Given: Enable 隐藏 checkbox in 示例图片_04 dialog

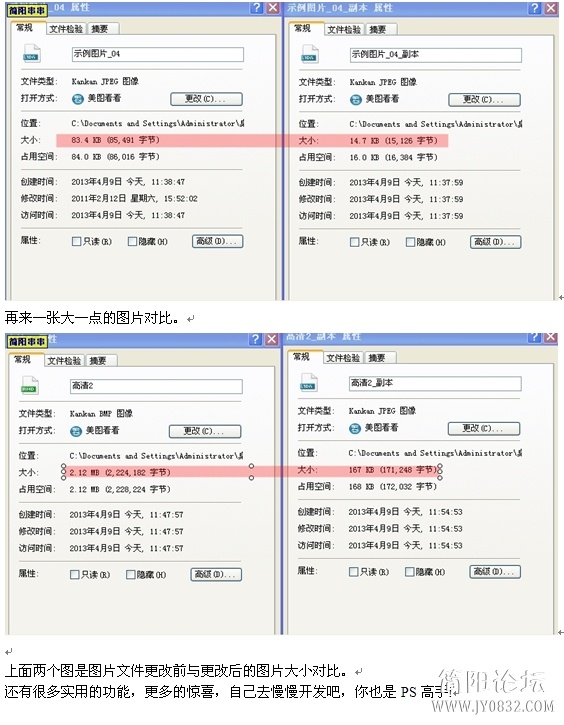Looking at the screenshot, I should tap(132, 241).
